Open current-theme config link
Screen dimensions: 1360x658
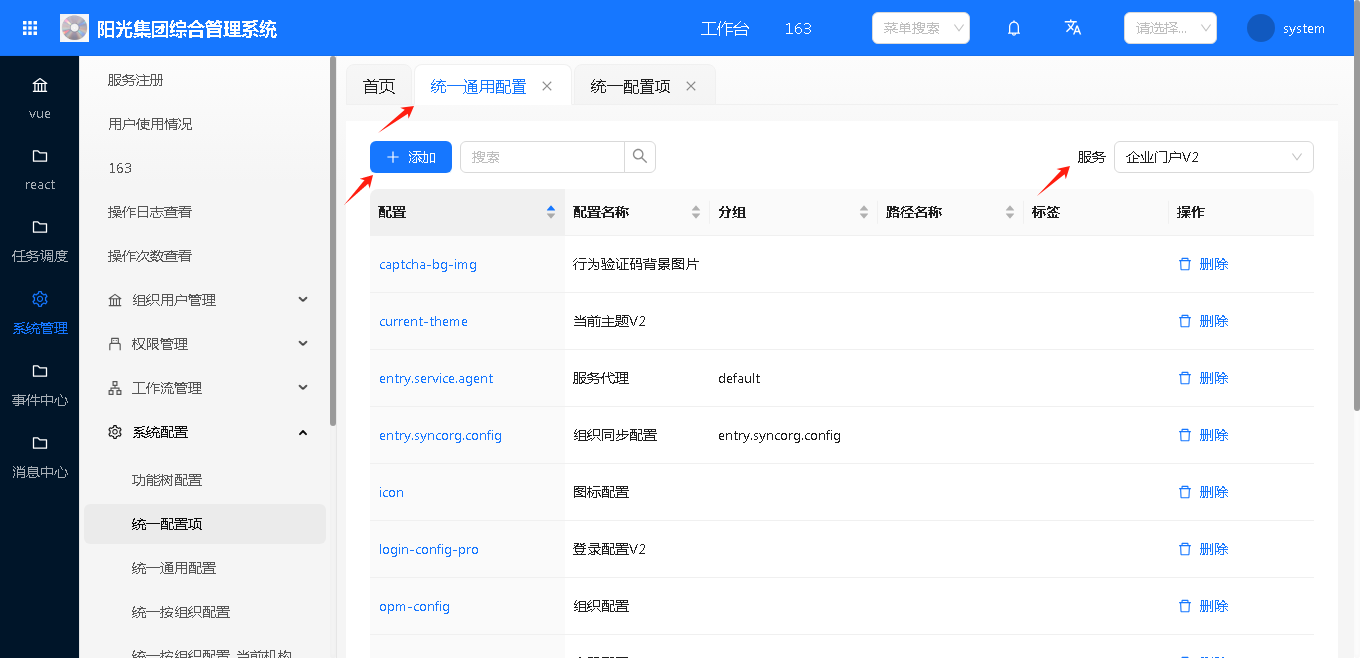coord(423,322)
